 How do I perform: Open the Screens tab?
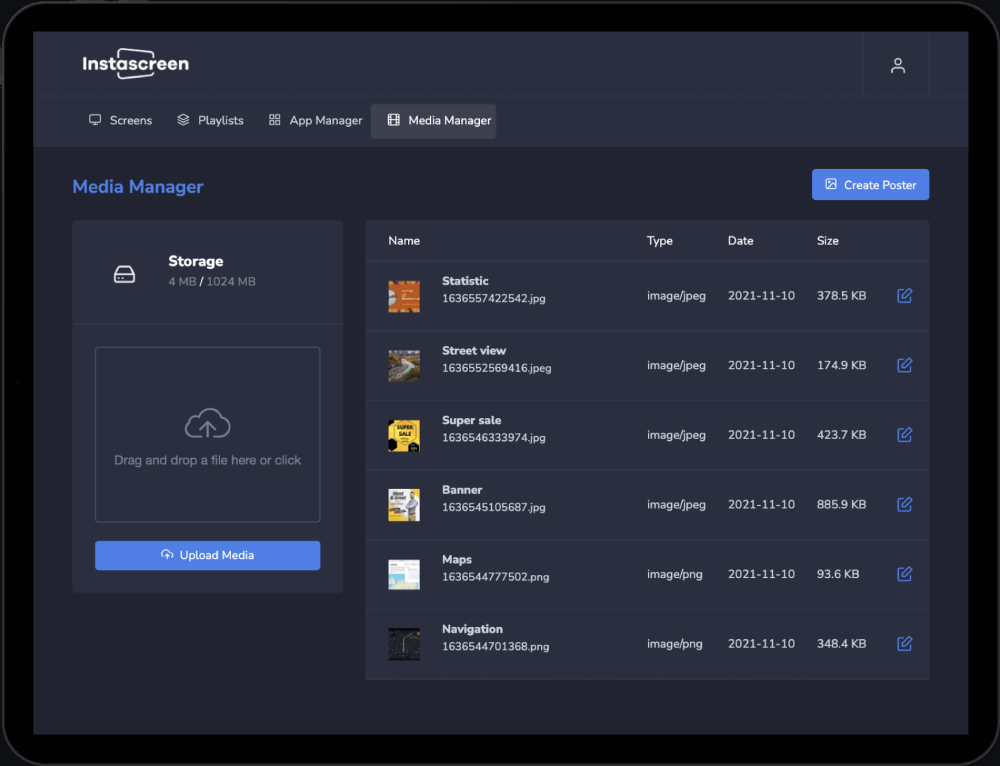pyautogui.click(x=120, y=121)
